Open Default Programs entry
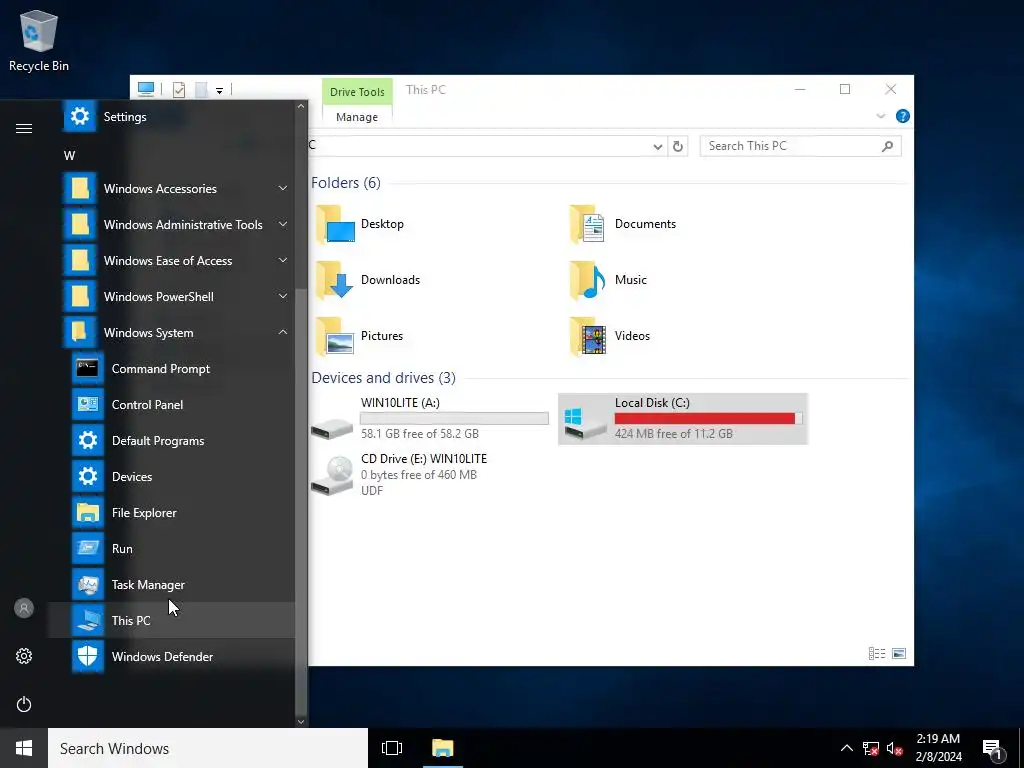This screenshot has height=768, width=1024. coord(172,441)
